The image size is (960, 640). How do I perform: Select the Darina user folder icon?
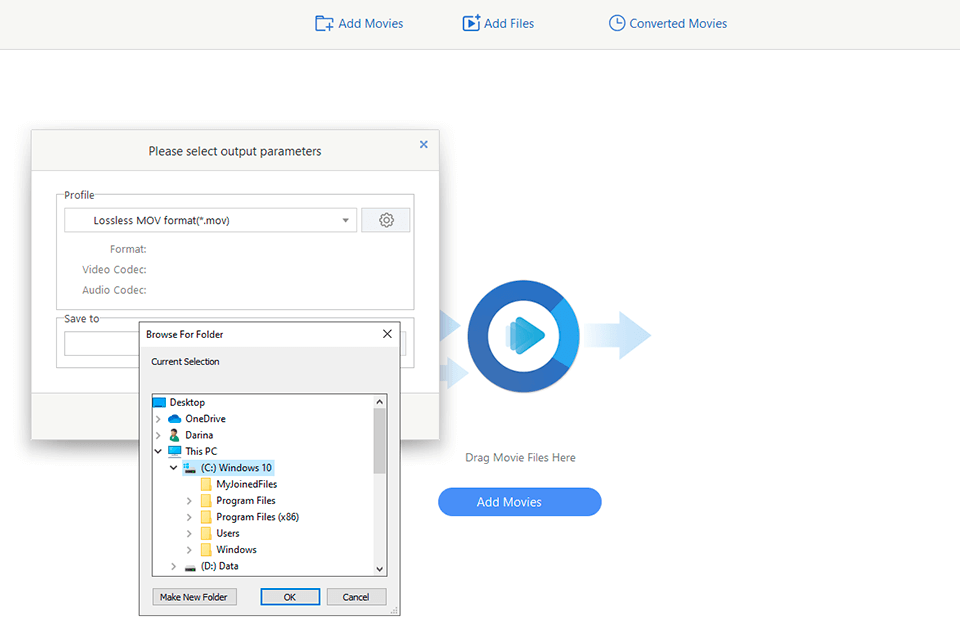175,435
